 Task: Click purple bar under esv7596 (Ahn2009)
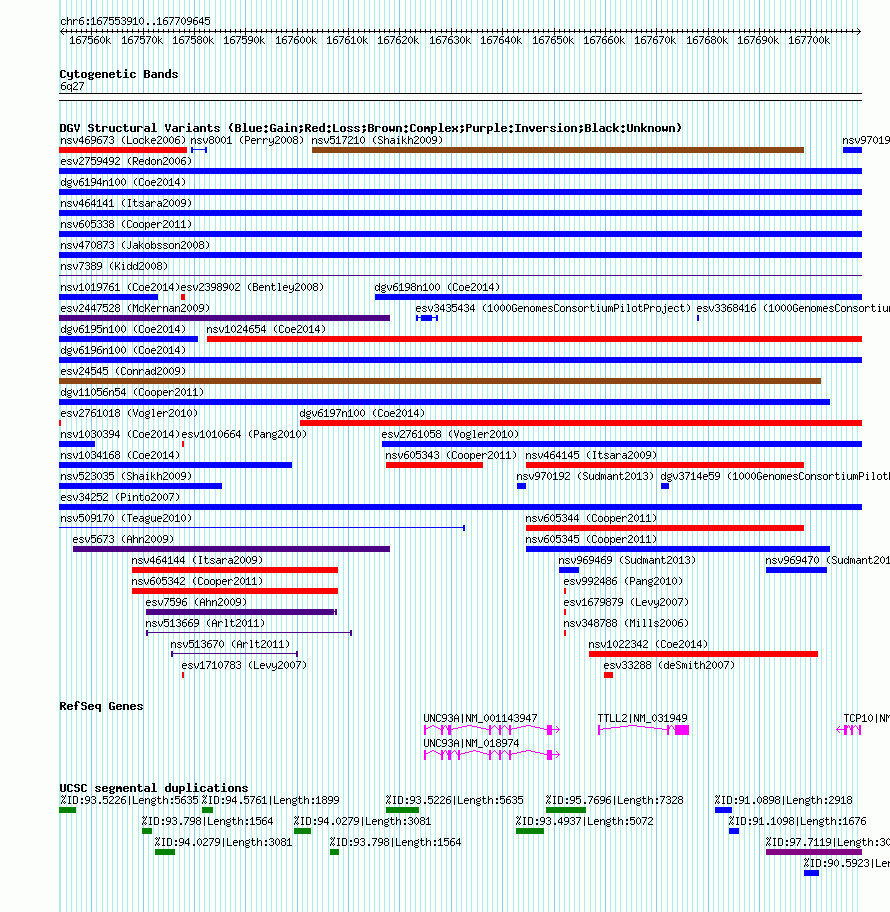241,612
